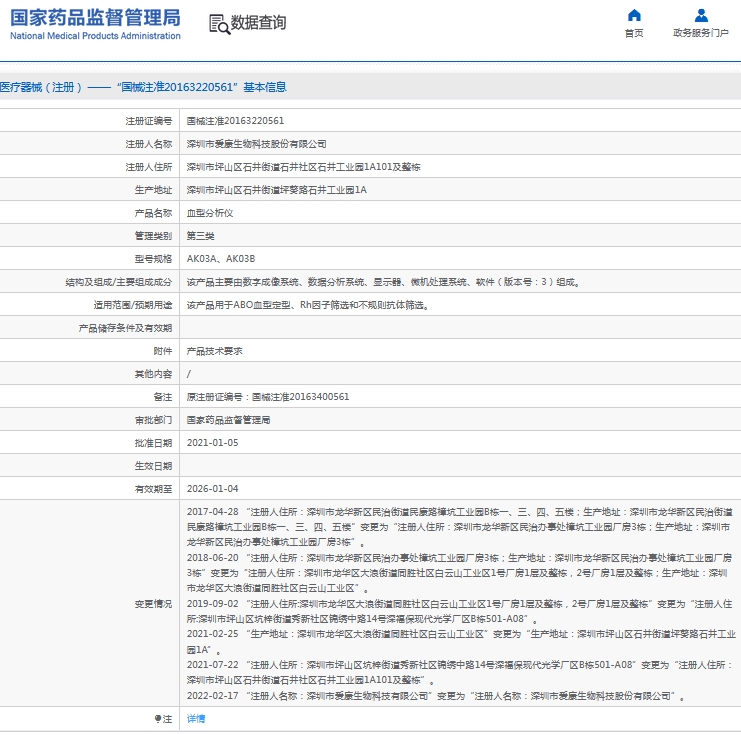
Task: Click approval department 国家药品监督管理局 value
Action: [x=228, y=420]
